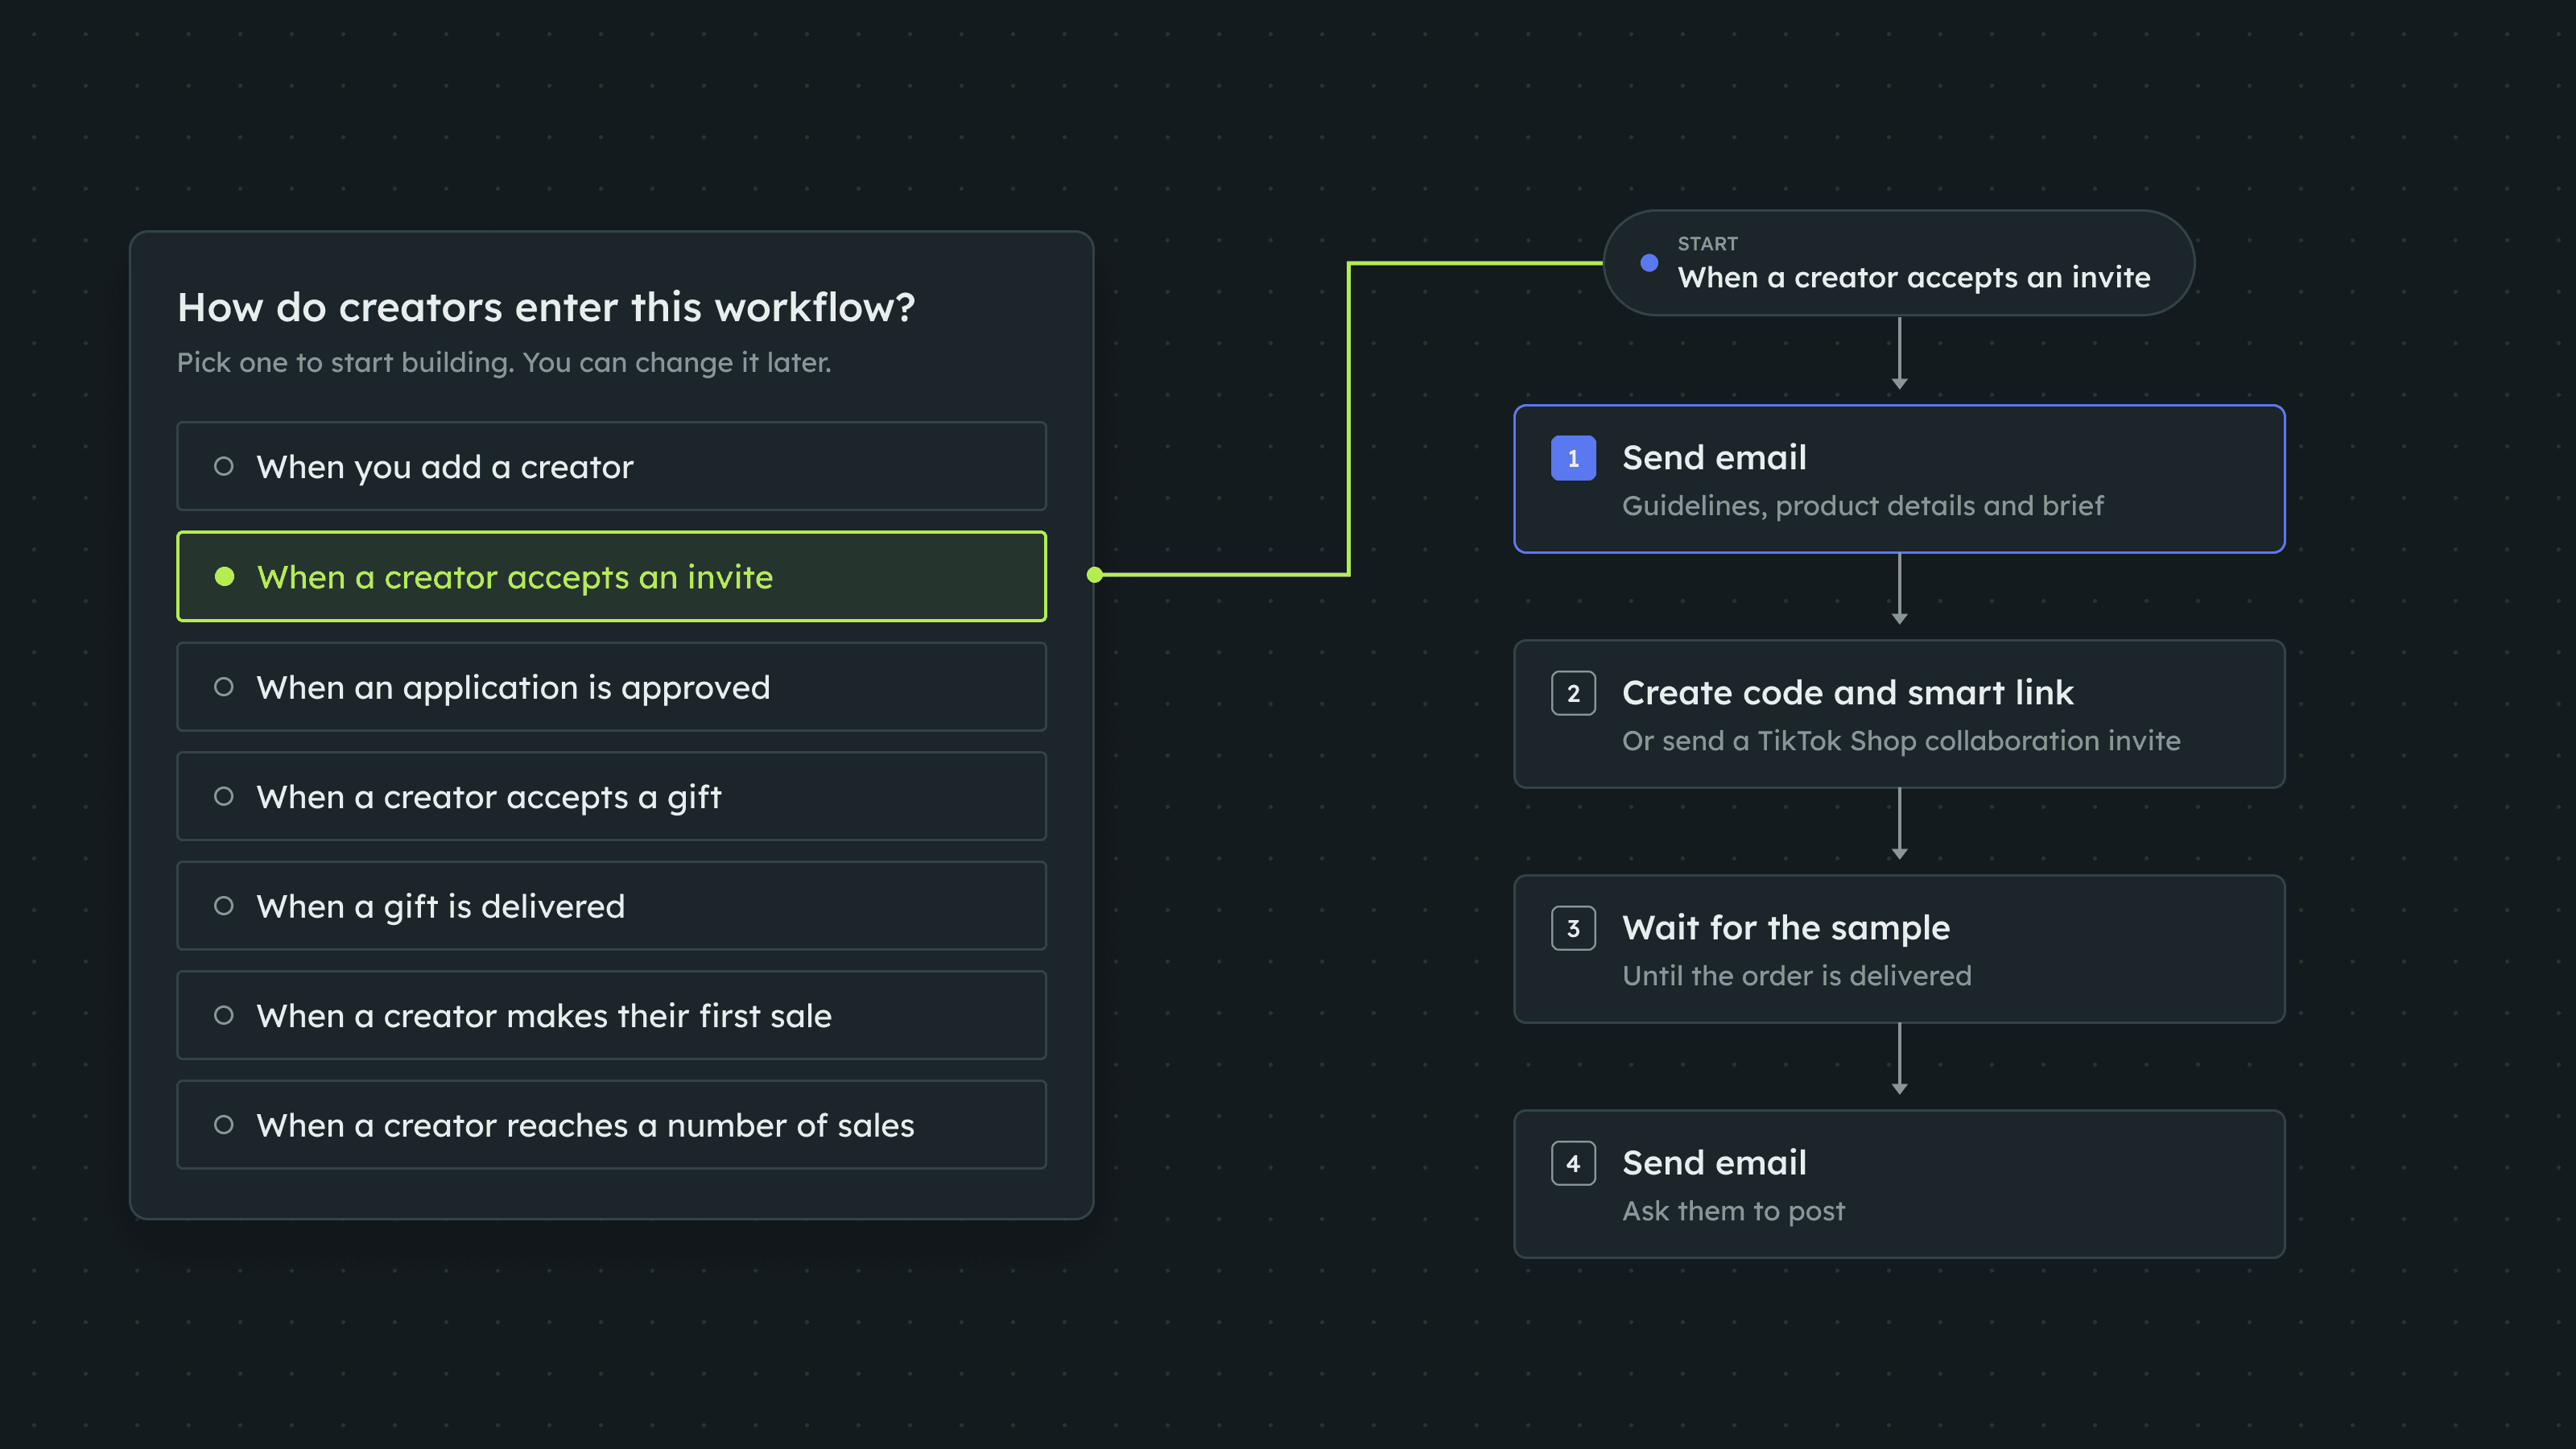Click the step 2 number badge
The width and height of the screenshot is (2576, 1449).
1573,693
